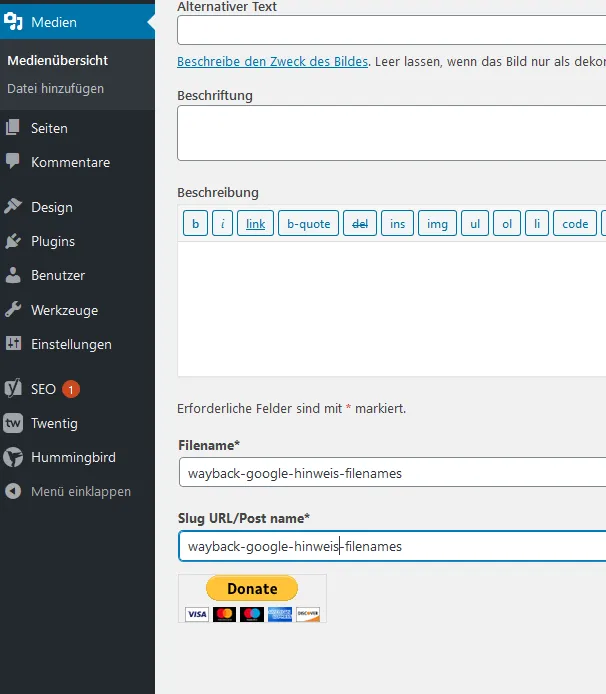Click the Kommentare speech bubble icon

coord(13,161)
